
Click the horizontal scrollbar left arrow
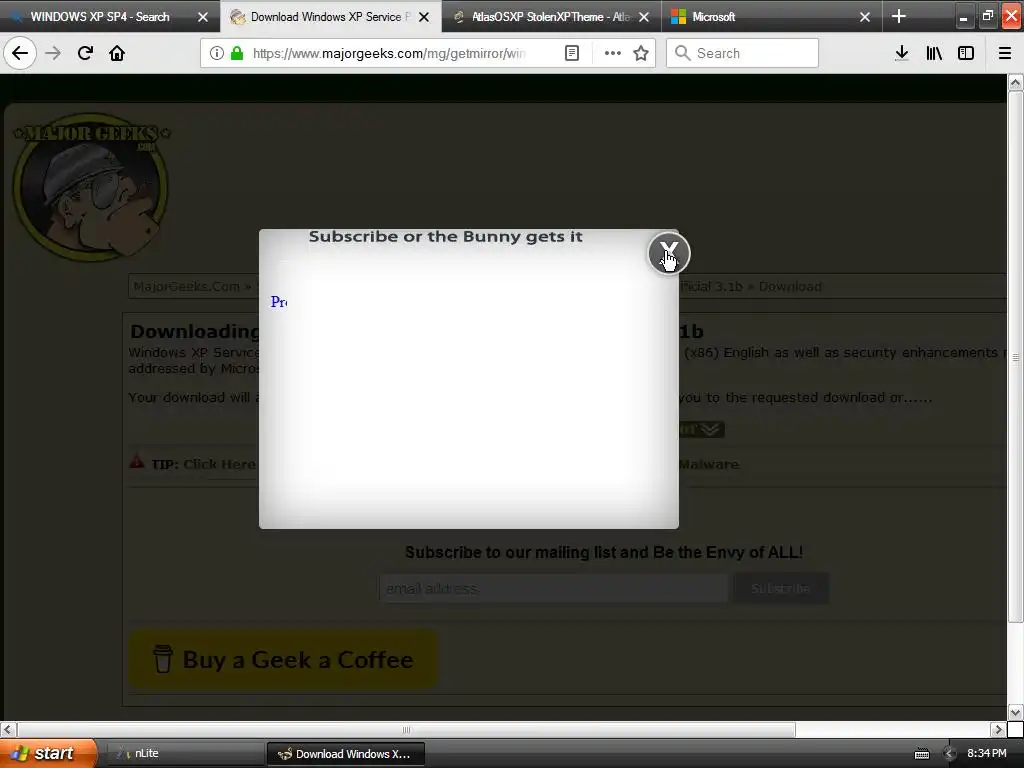point(7,729)
